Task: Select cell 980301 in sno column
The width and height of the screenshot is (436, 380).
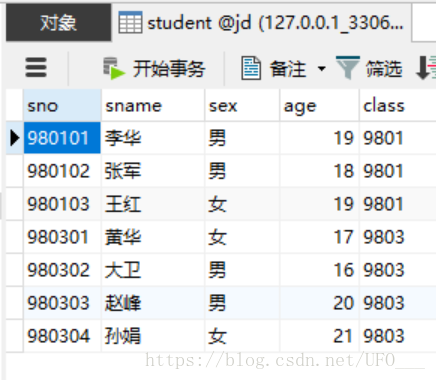Action: 62,237
